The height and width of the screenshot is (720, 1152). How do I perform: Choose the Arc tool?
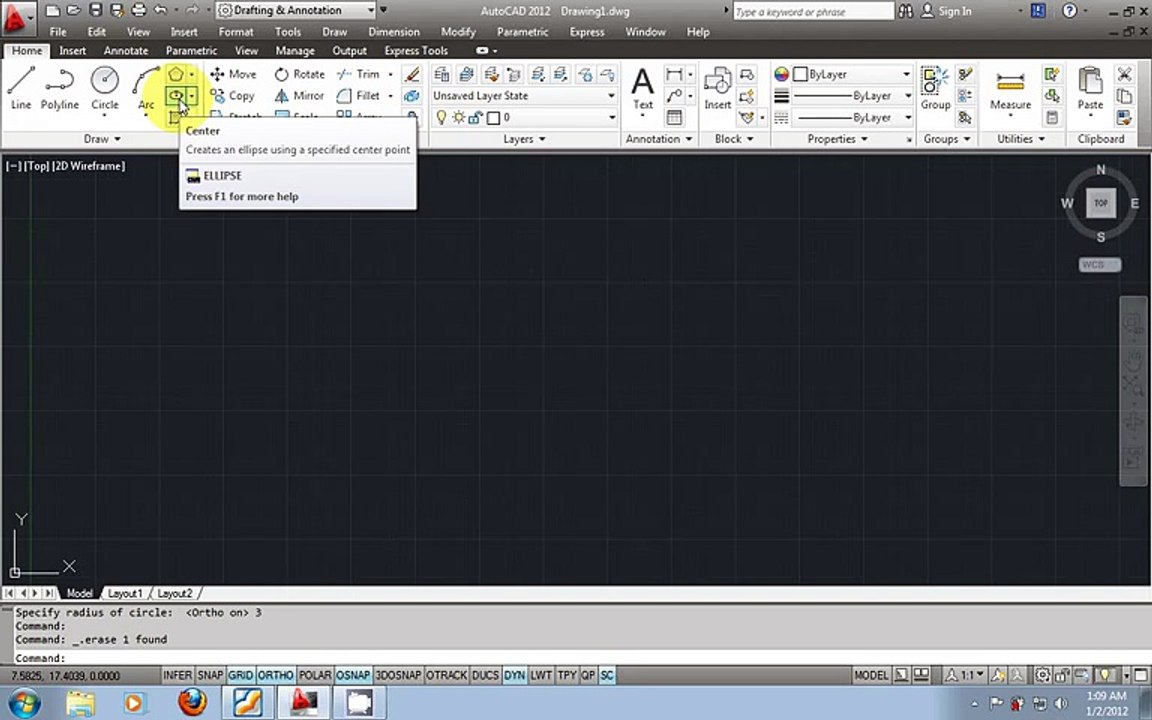[x=145, y=88]
